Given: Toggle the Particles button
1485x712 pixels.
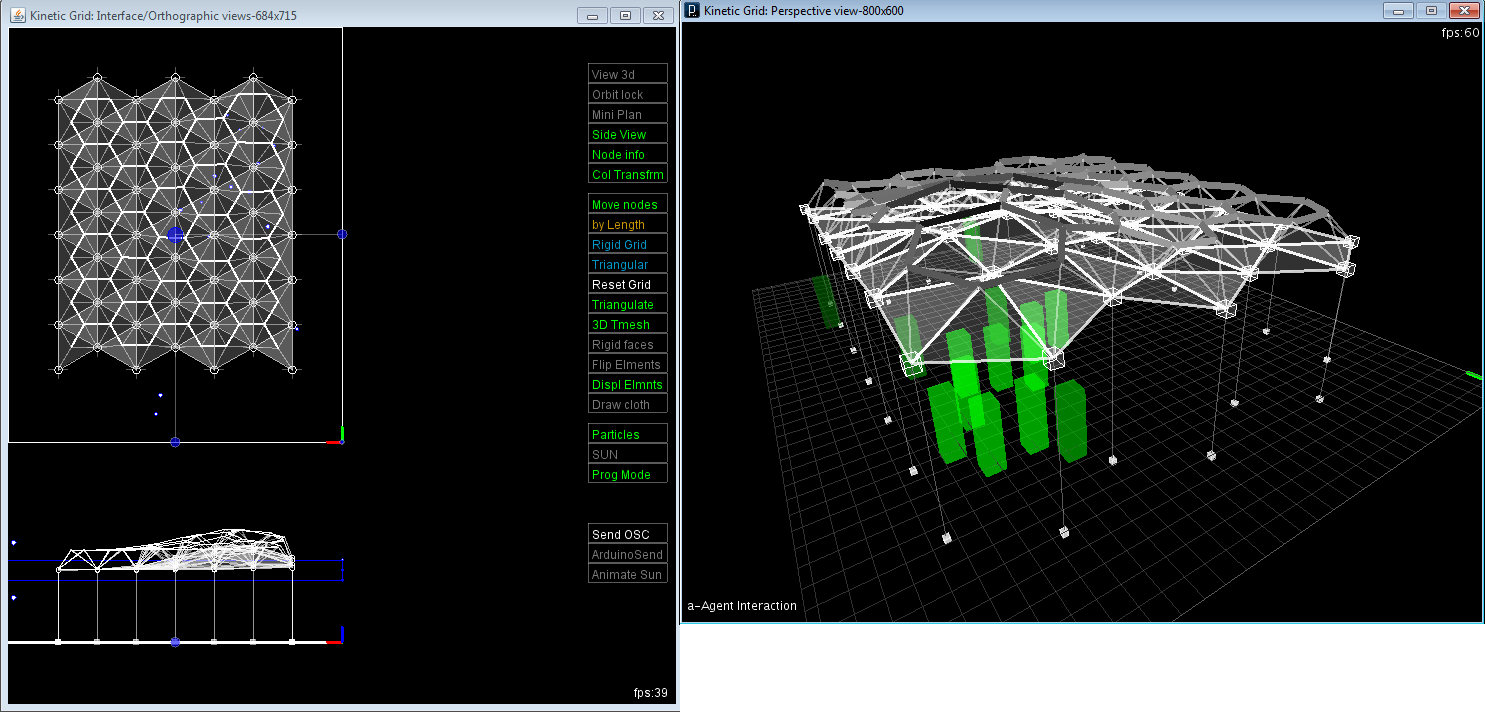Looking at the screenshot, I should pyautogui.click(x=627, y=434).
